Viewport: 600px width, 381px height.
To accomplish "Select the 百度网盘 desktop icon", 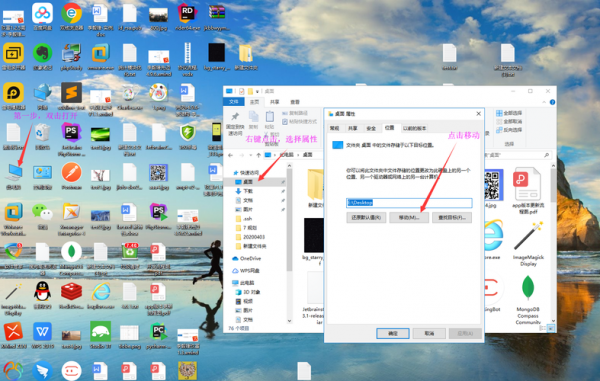I will pyautogui.click(x=42, y=17).
